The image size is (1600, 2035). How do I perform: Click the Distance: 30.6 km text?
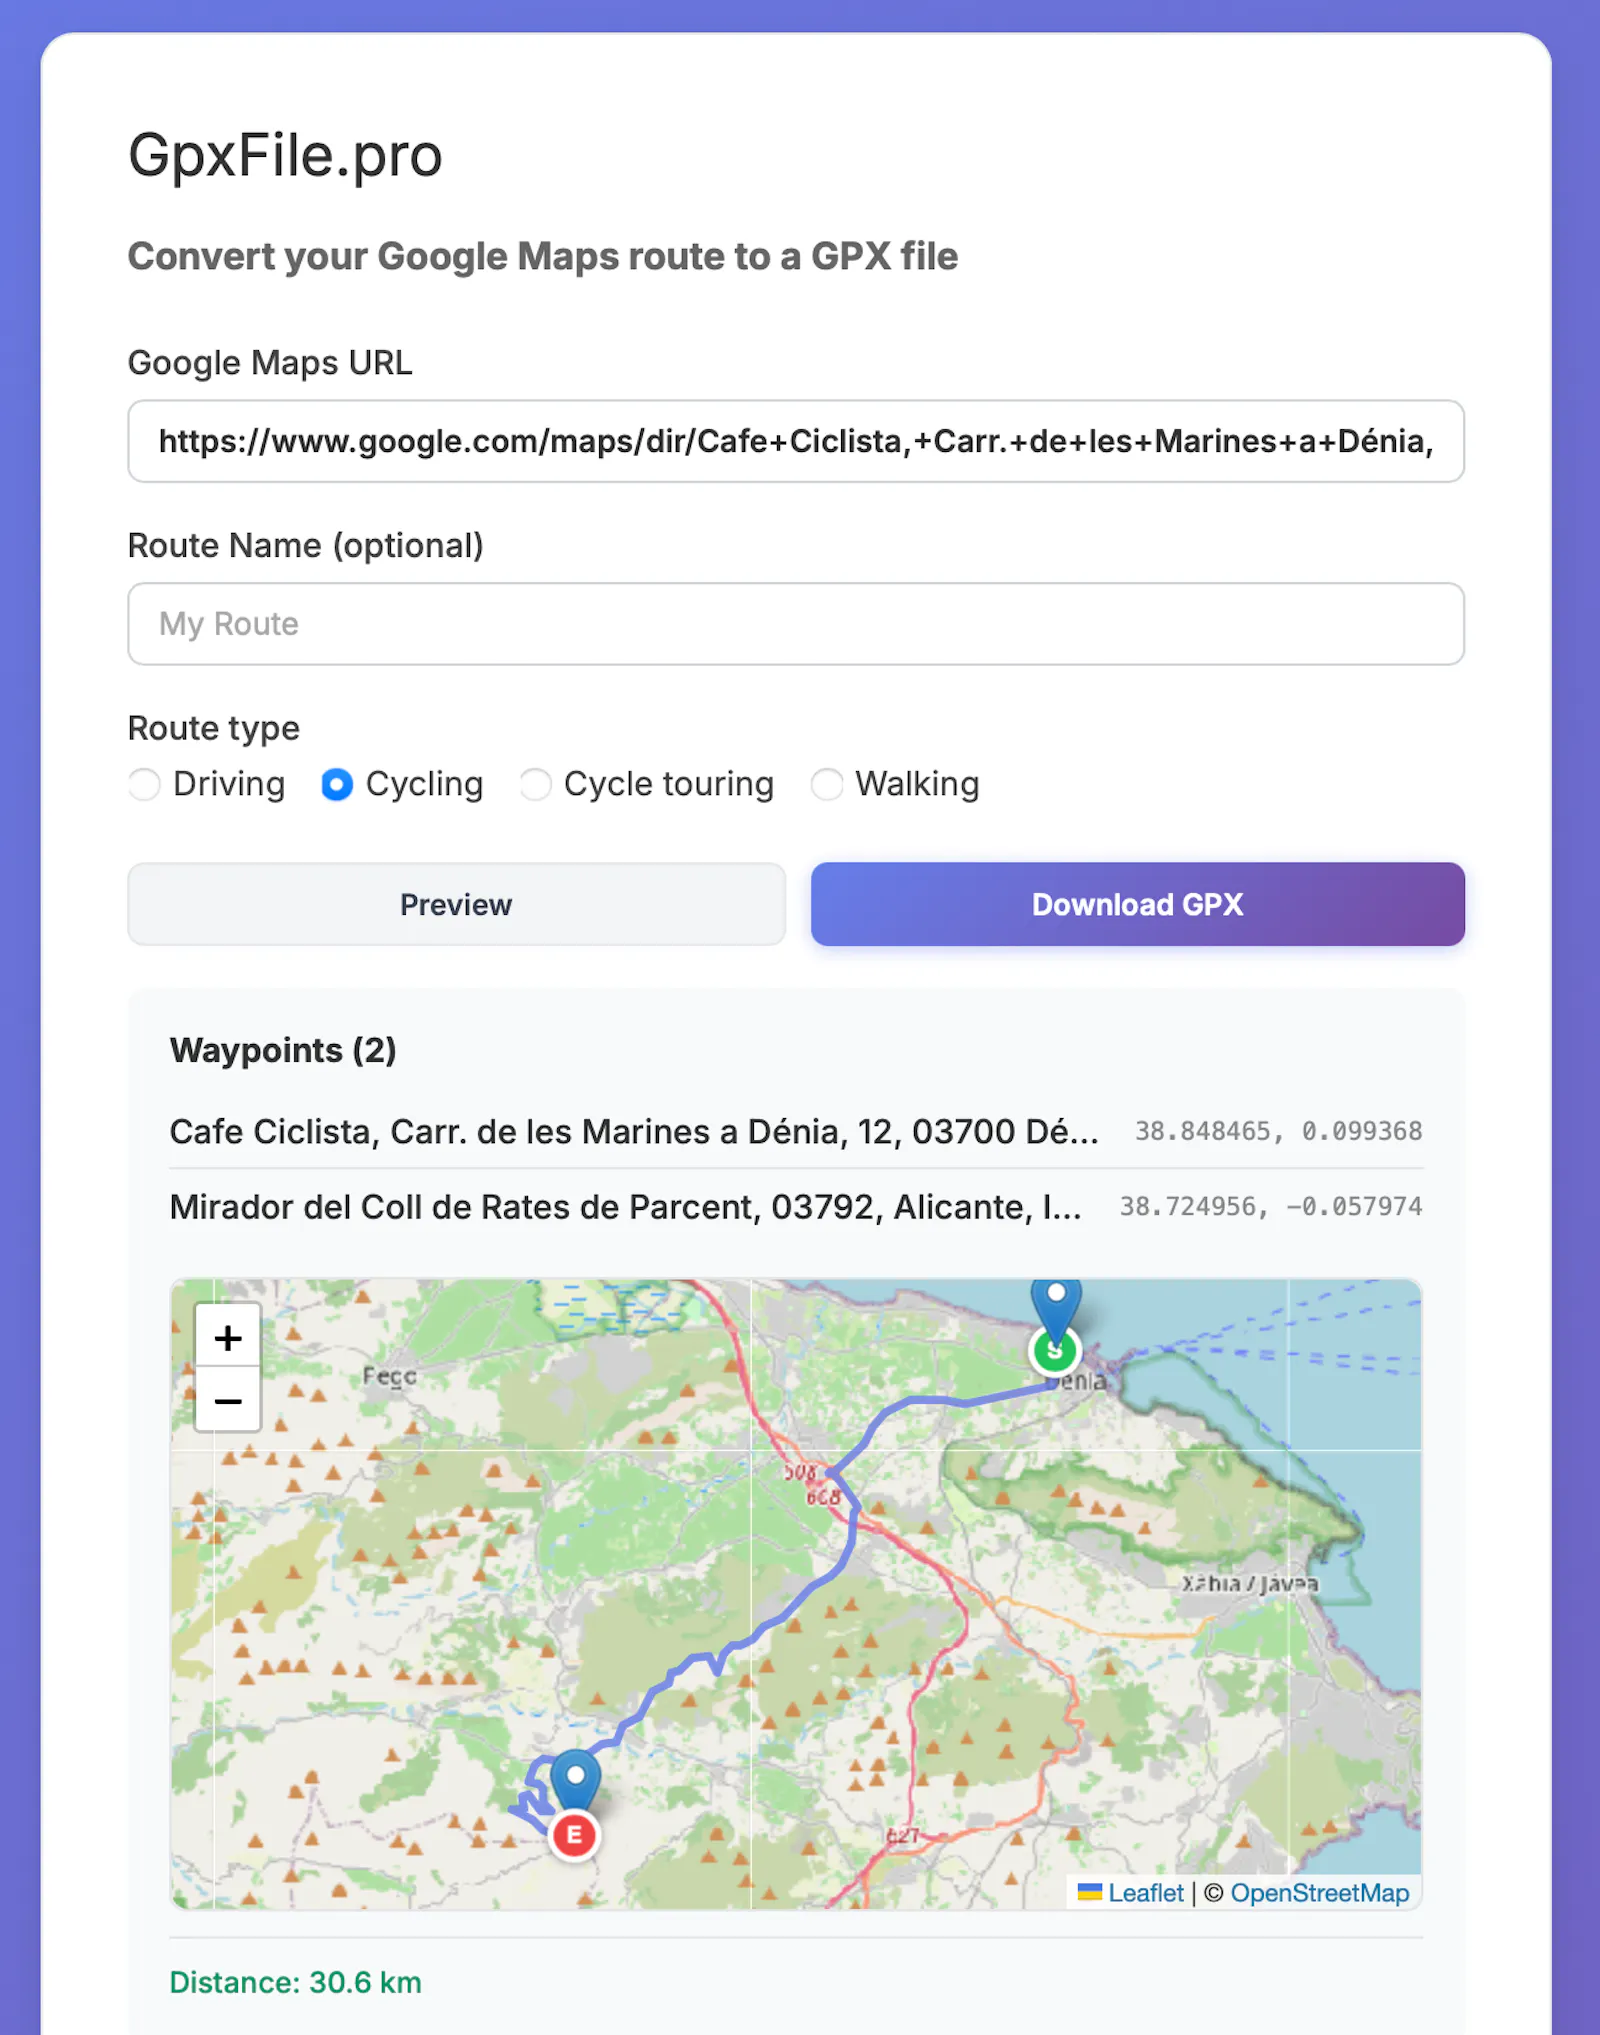click(x=296, y=1982)
